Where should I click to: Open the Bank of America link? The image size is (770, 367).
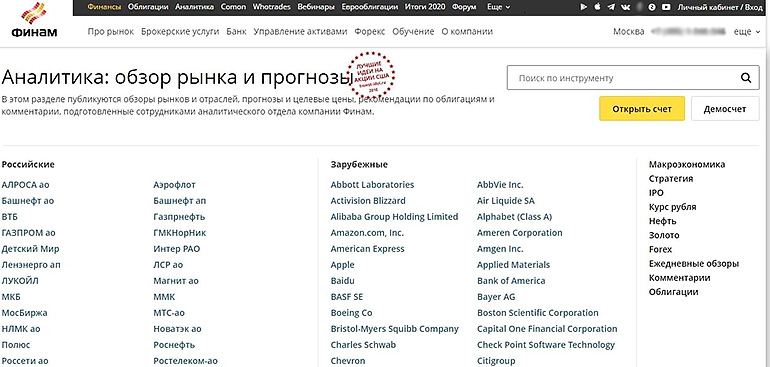pyautogui.click(x=511, y=281)
